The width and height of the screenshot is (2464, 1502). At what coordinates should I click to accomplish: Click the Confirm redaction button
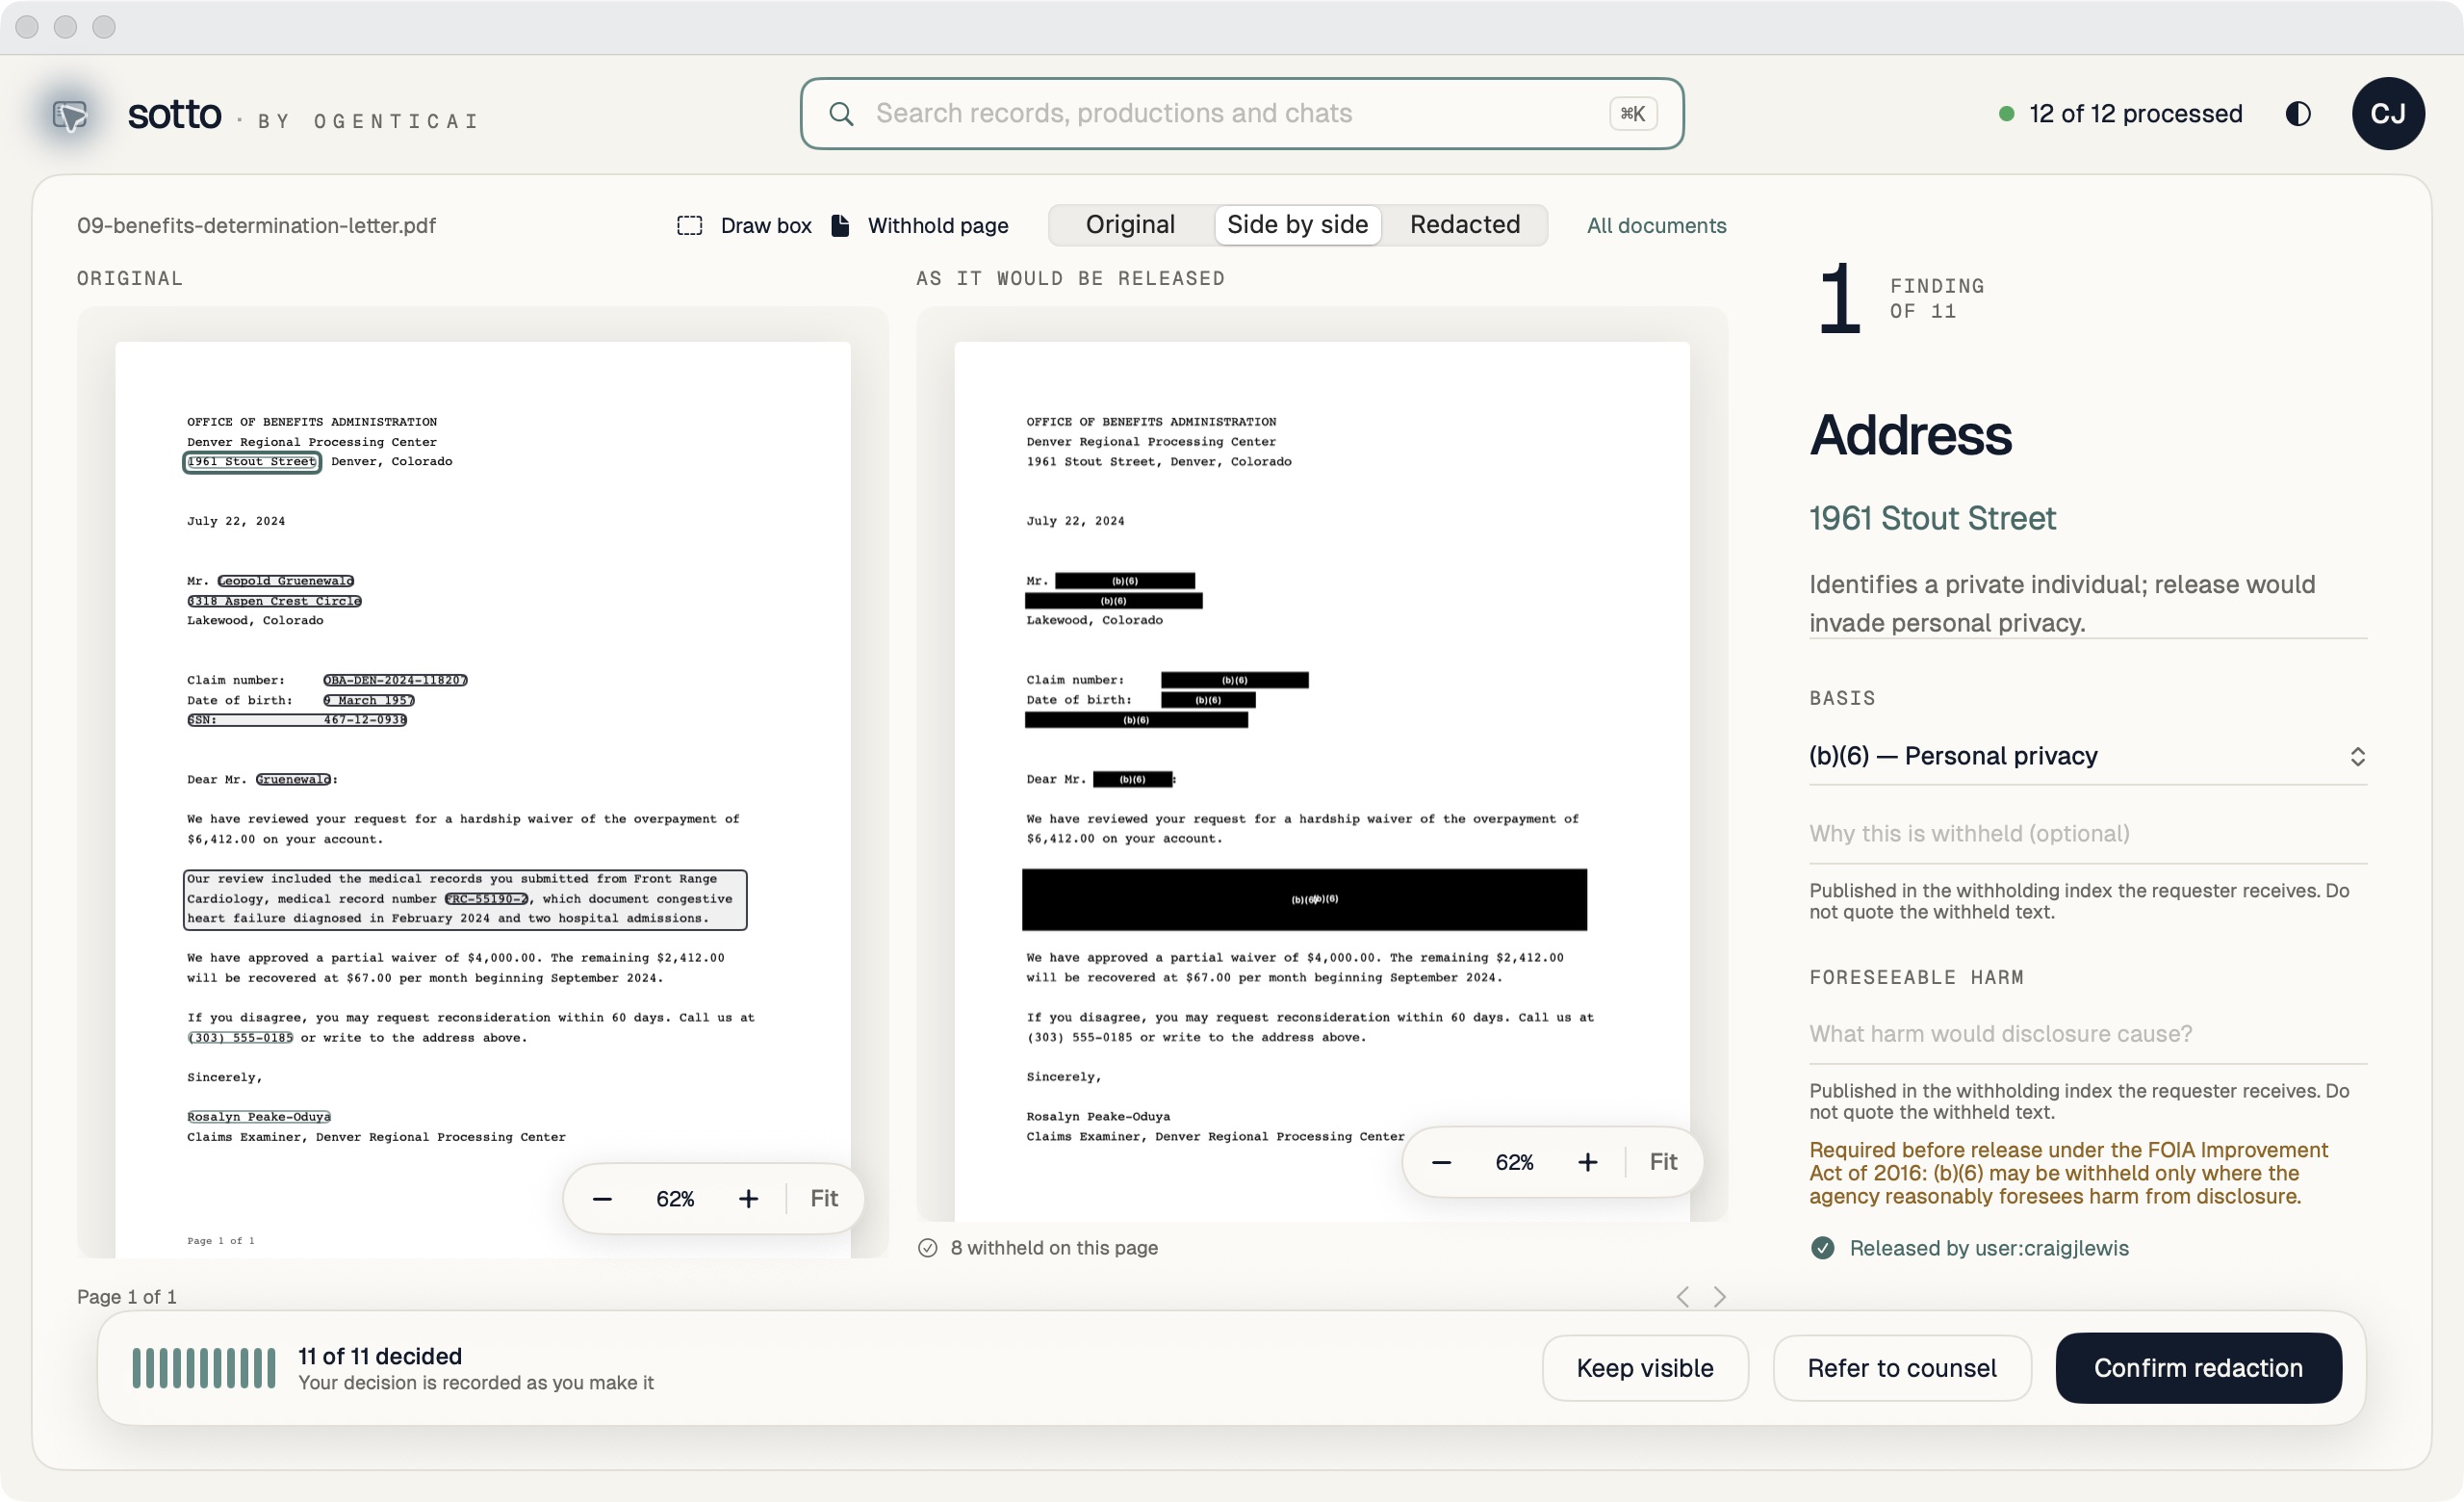point(2198,1368)
